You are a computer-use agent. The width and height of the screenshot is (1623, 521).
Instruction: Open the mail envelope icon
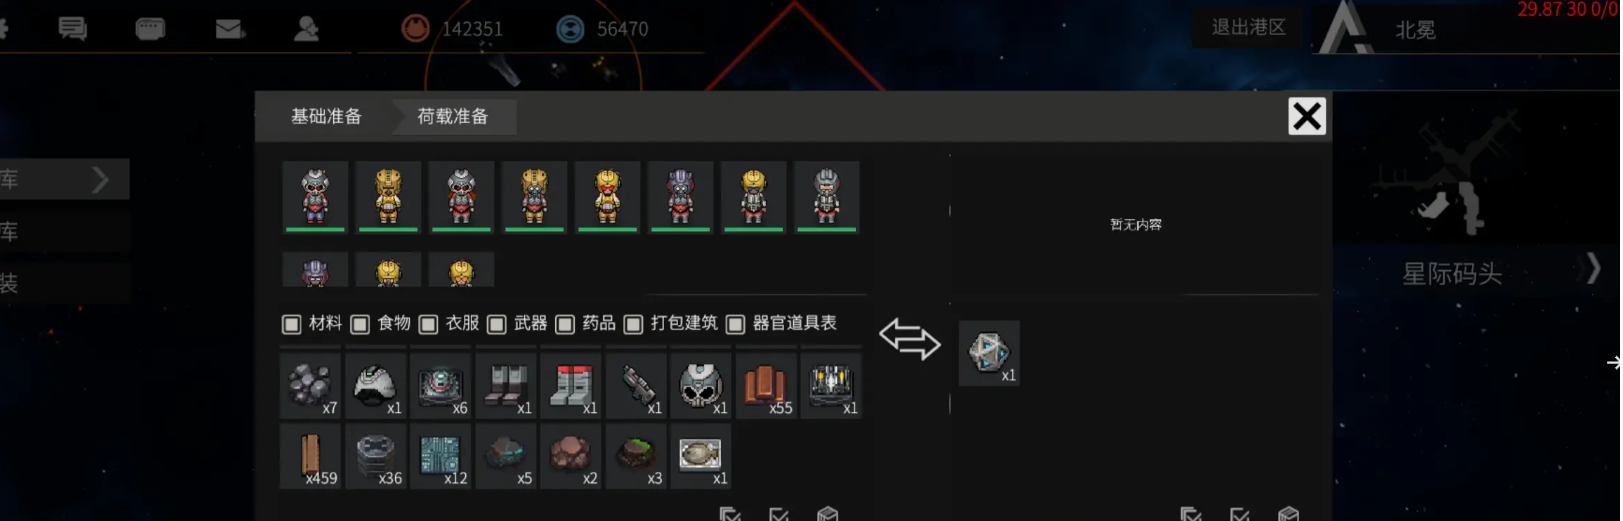coord(230,29)
